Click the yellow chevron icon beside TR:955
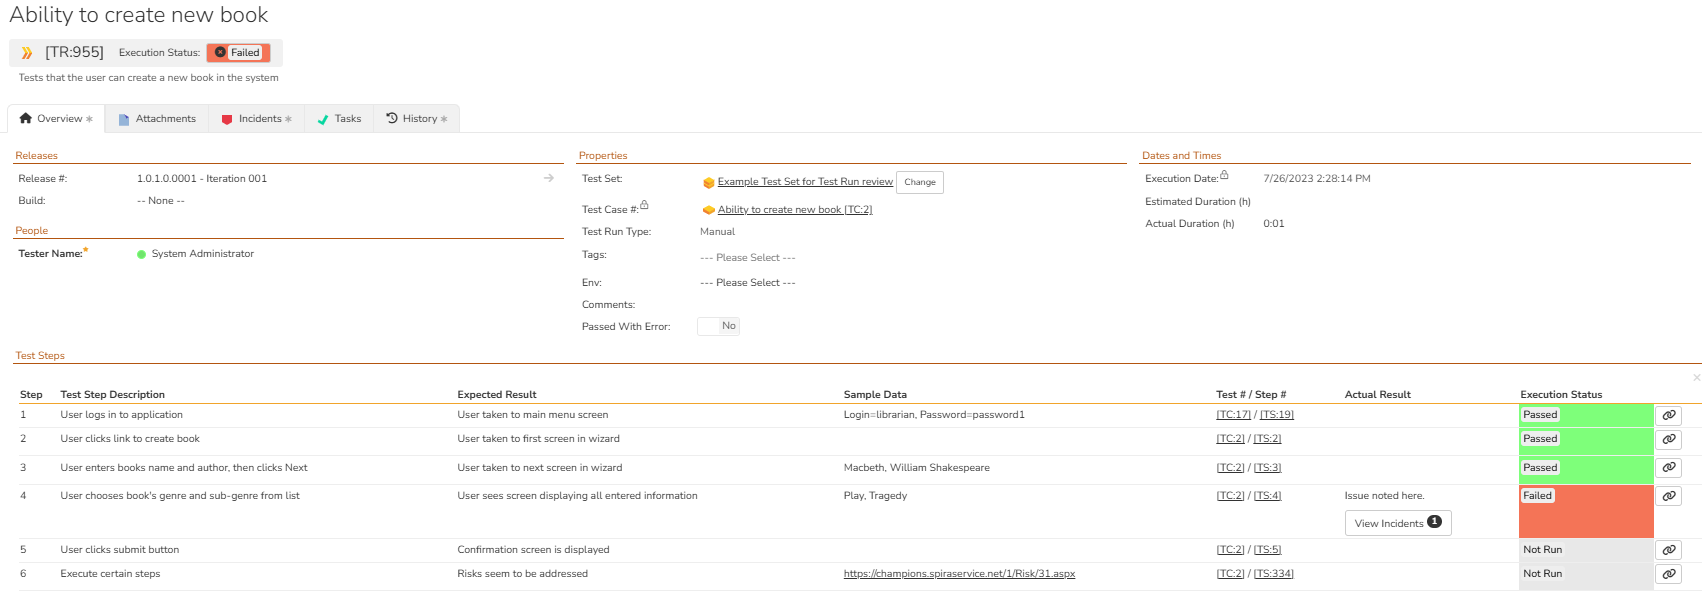Viewport: 1702px width, 604px height. (x=27, y=53)
